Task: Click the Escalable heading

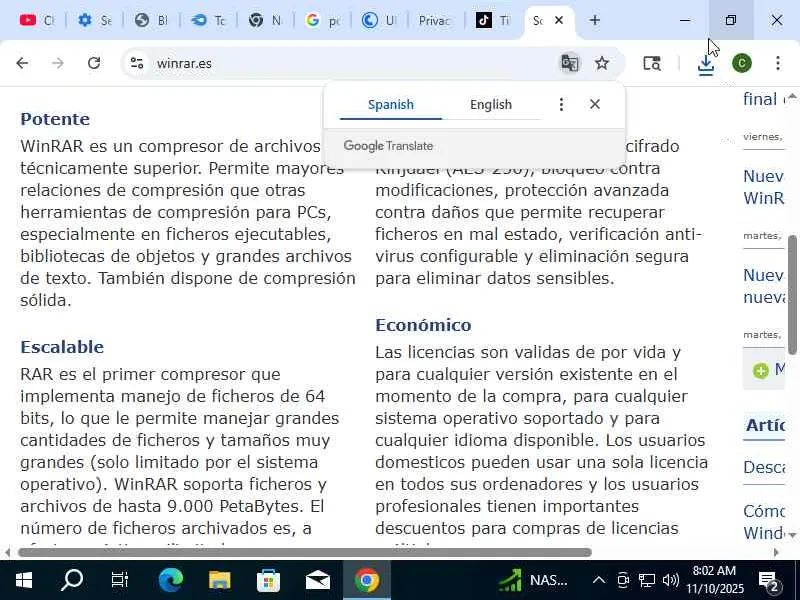Action: [62, 347]
